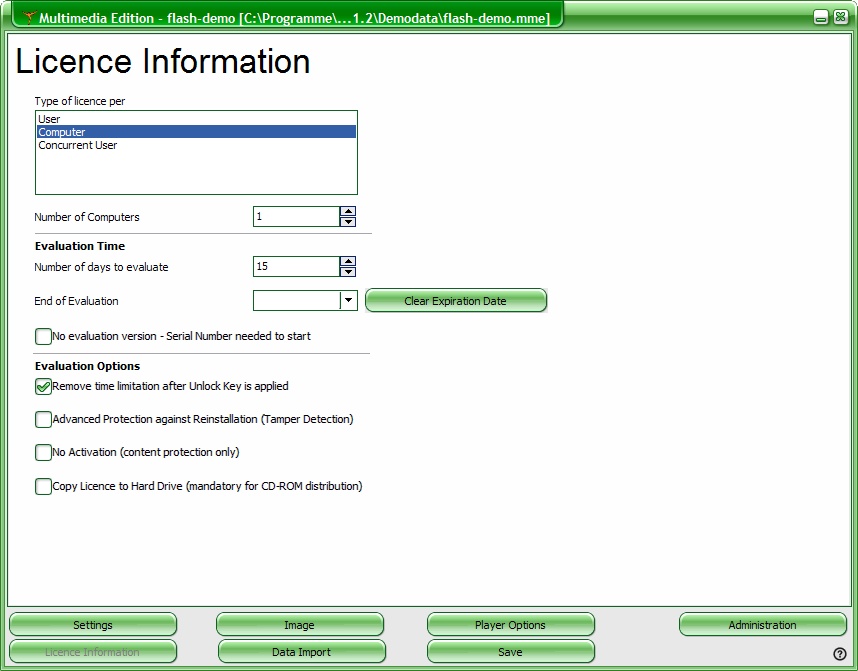Toggle No Activation content protection only
The image size is (858, 671).
click(43, 453)
